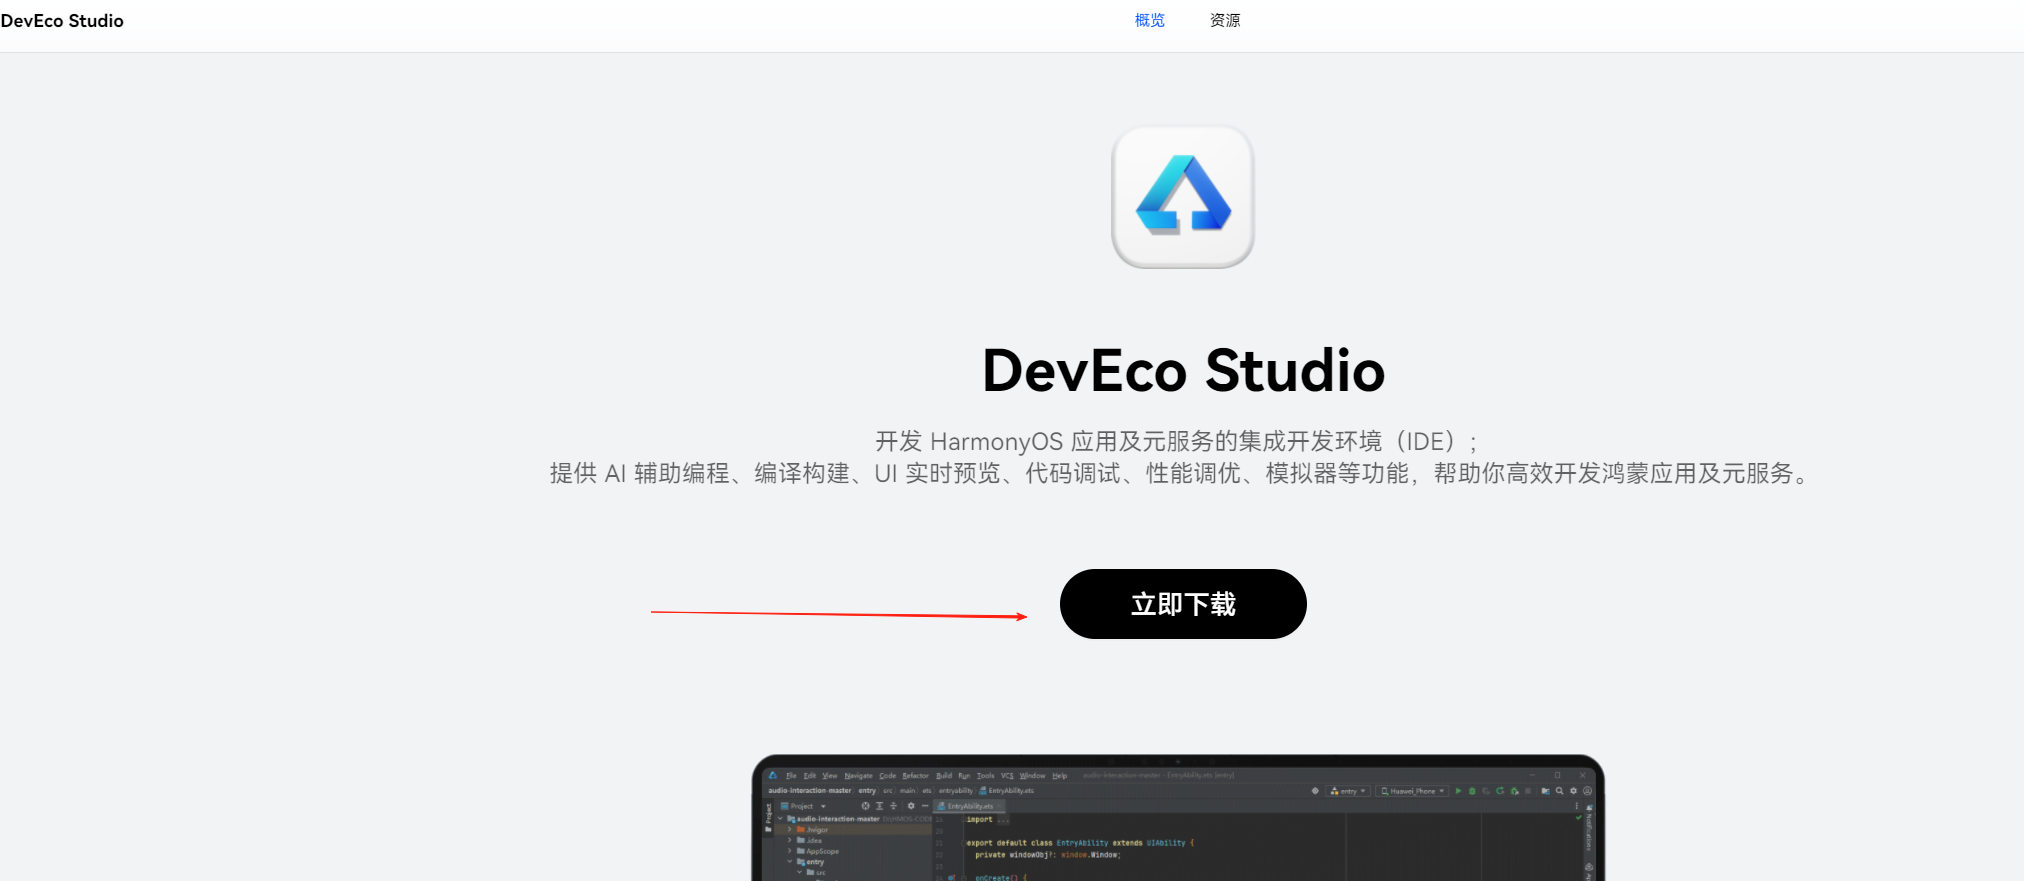Viewport: 2024px width, 881px height.
Task: Open the IDE screenshot preview image
Action: click(1178, 818)
